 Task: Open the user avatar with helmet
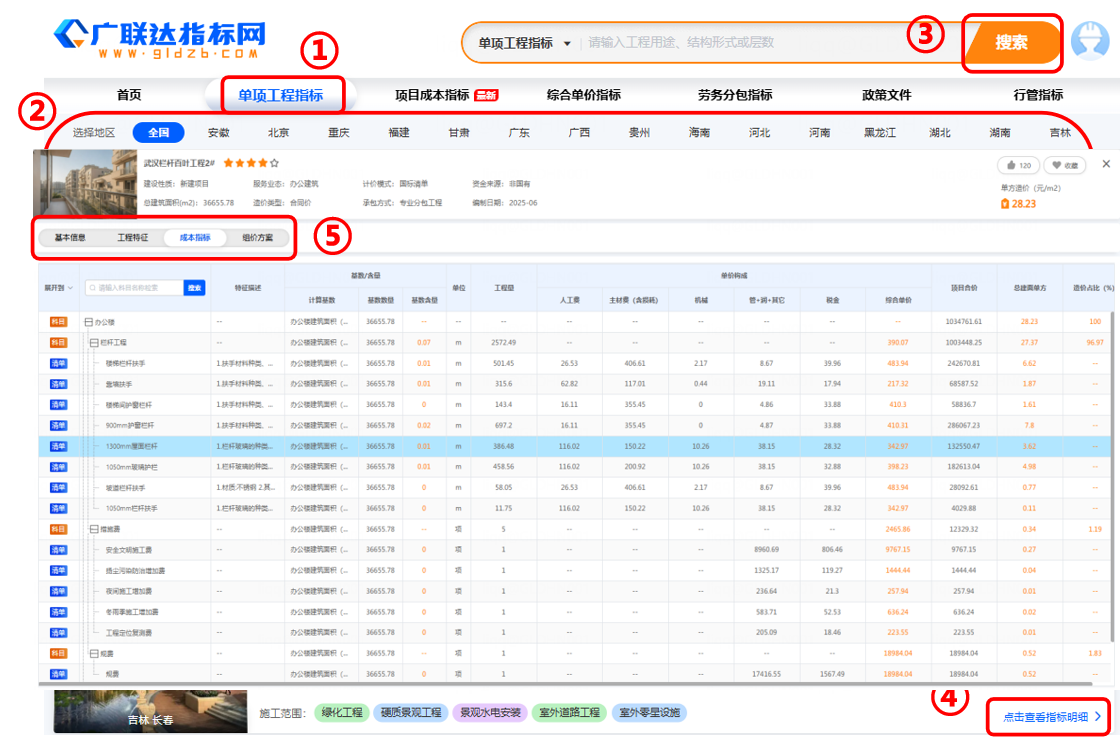pos(1090,42)
